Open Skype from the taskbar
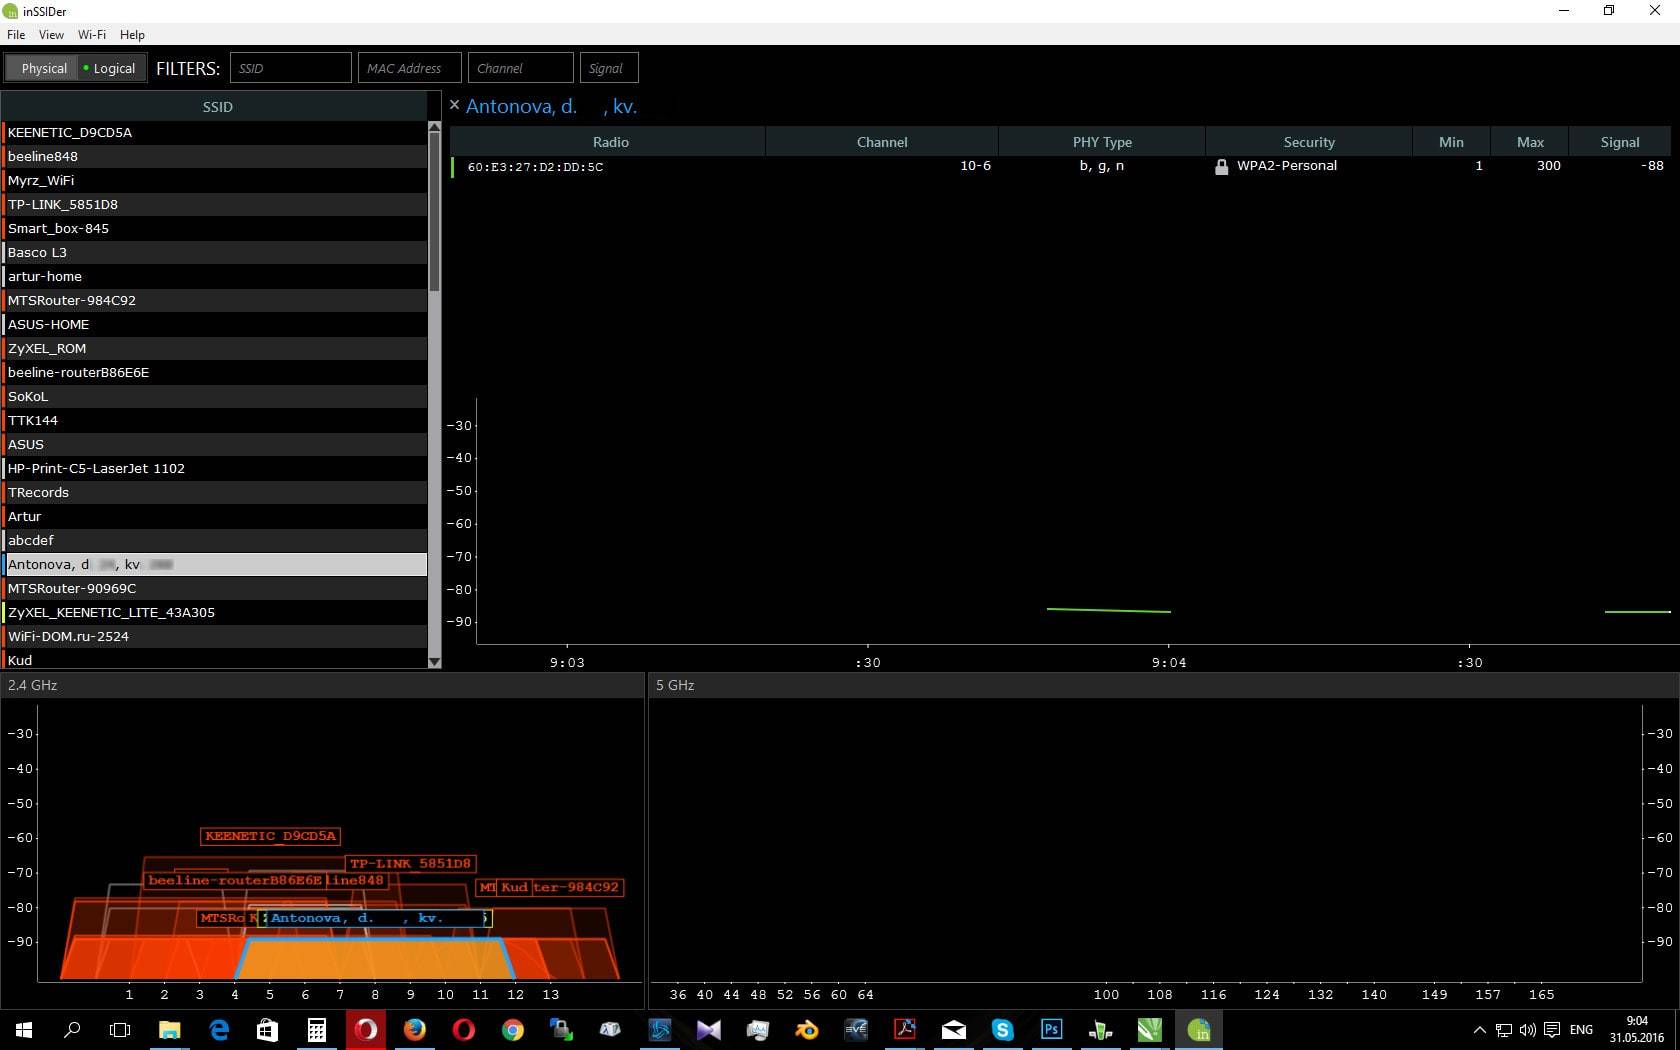This screenshot has height=1050, width=1680. pyautogui.click(x=1002, y=1029)
